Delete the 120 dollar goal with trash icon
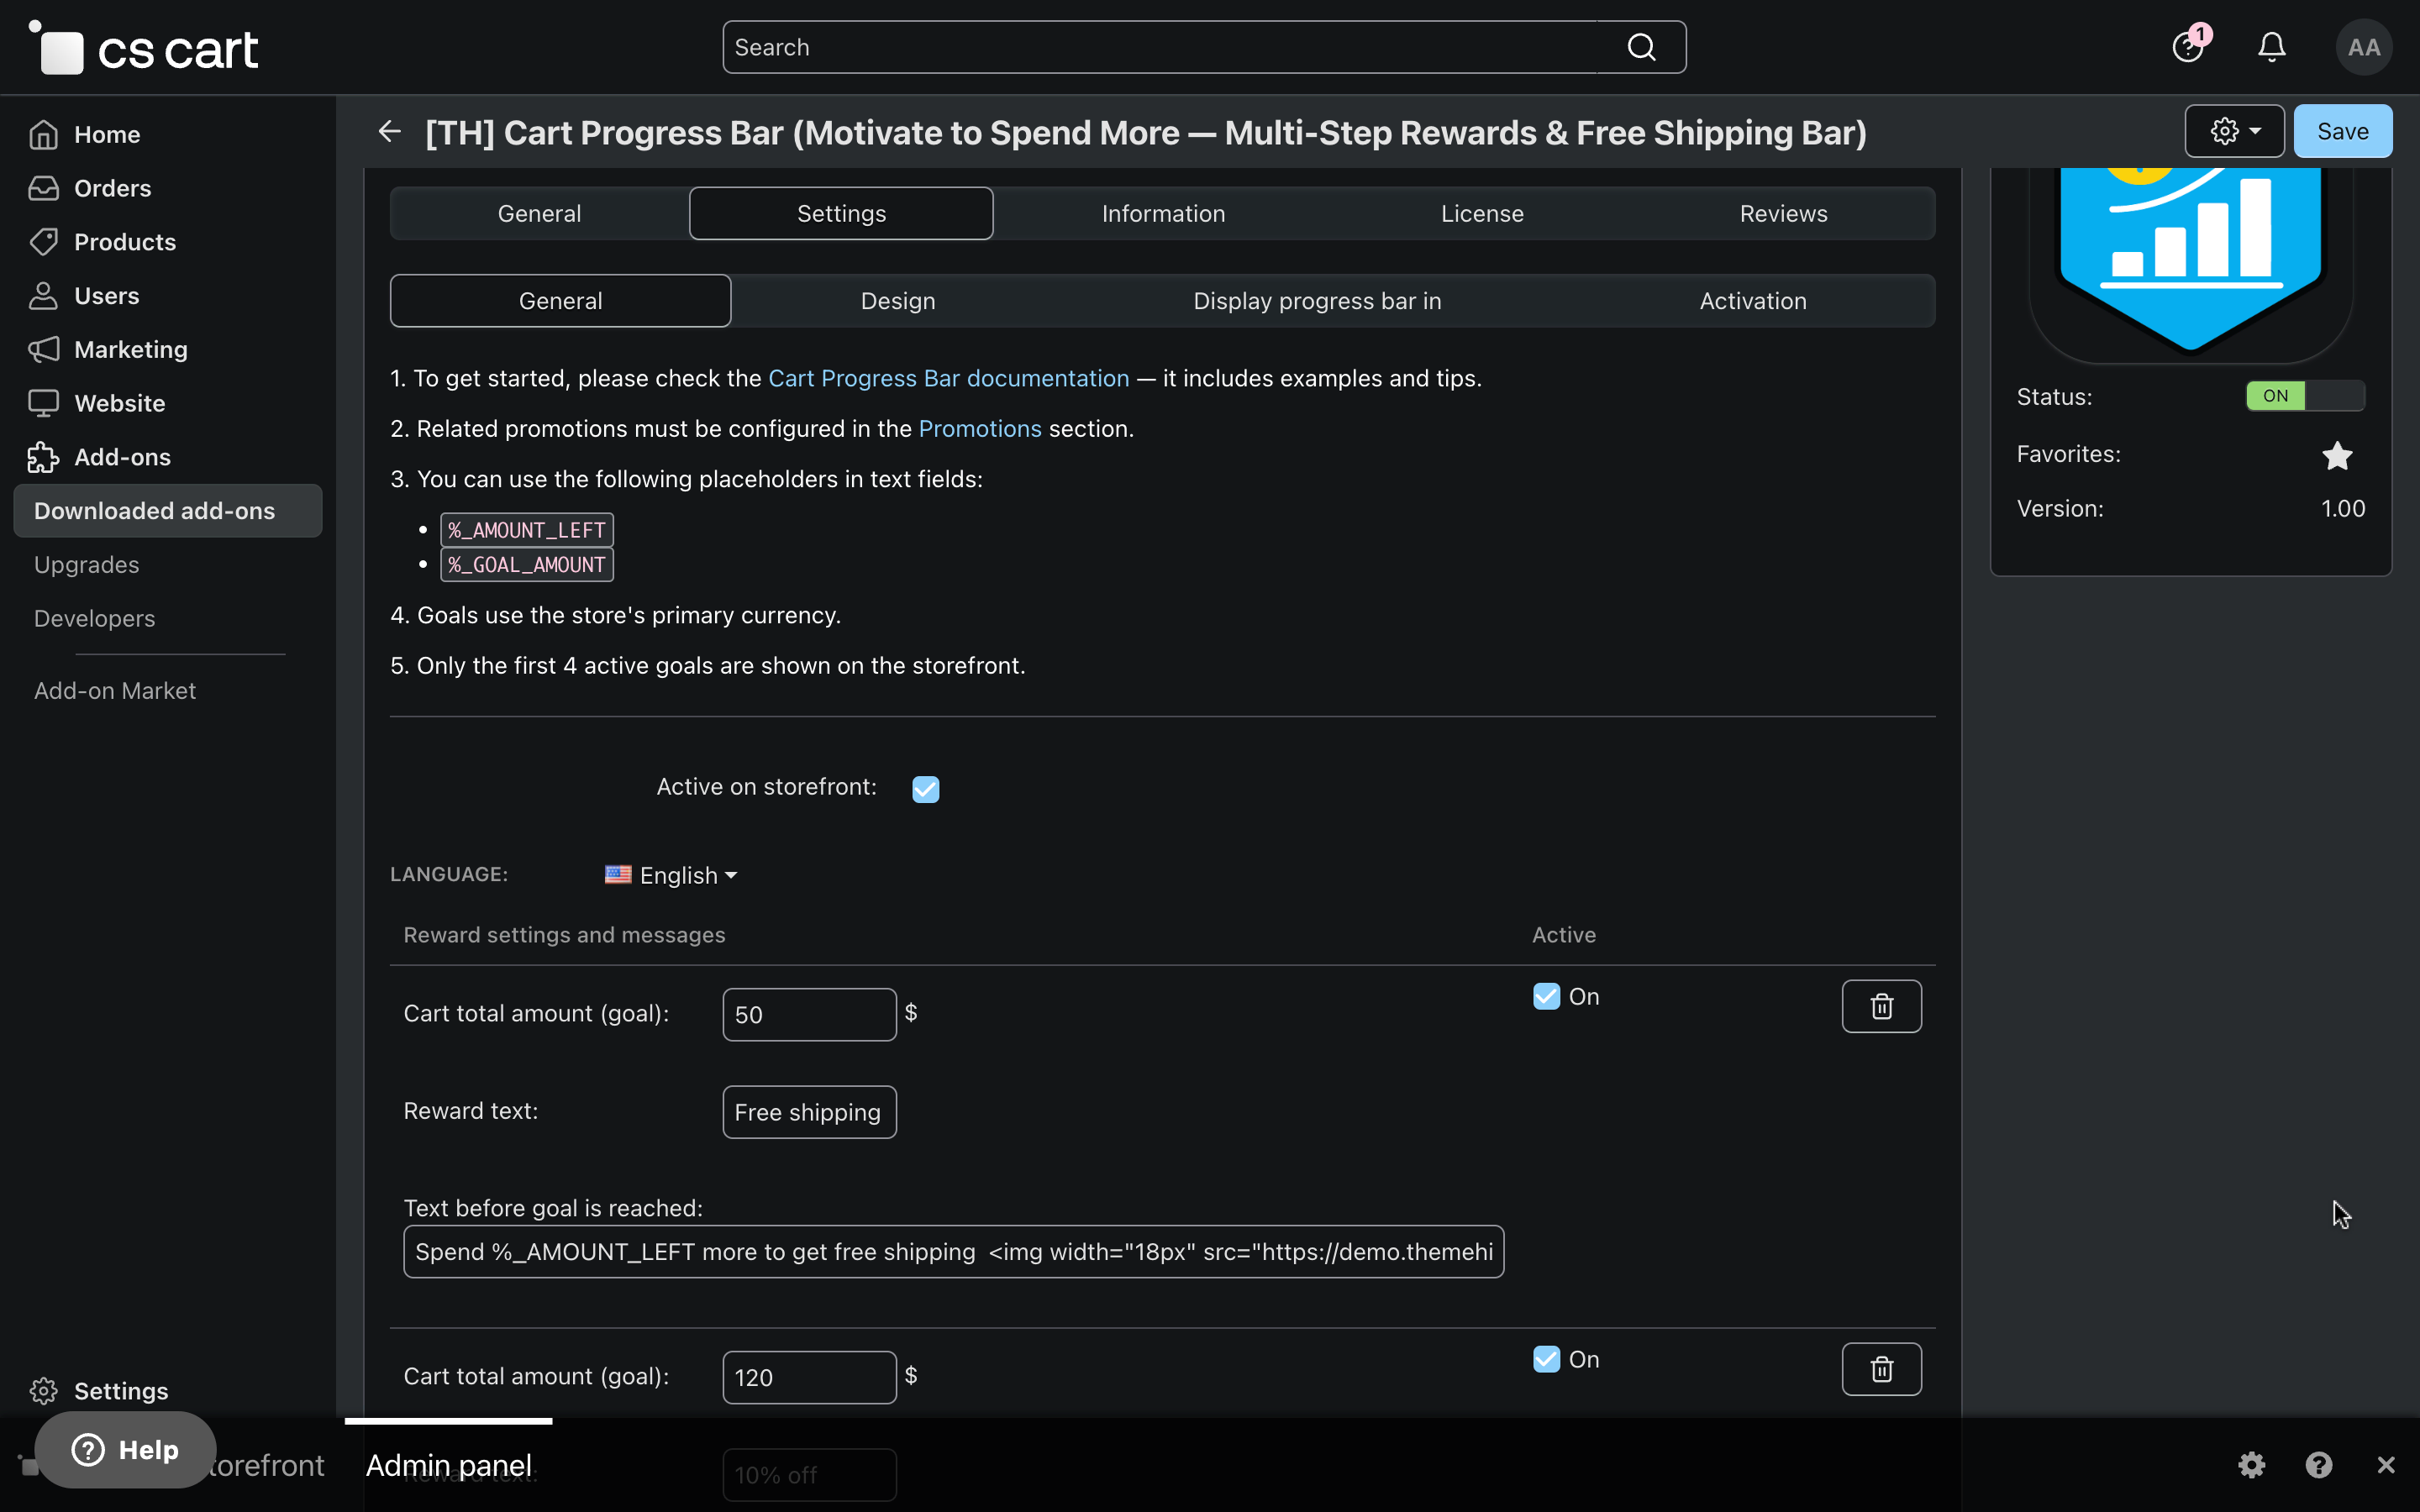The image size is (2420, 1512). tap(1881, 1369)
